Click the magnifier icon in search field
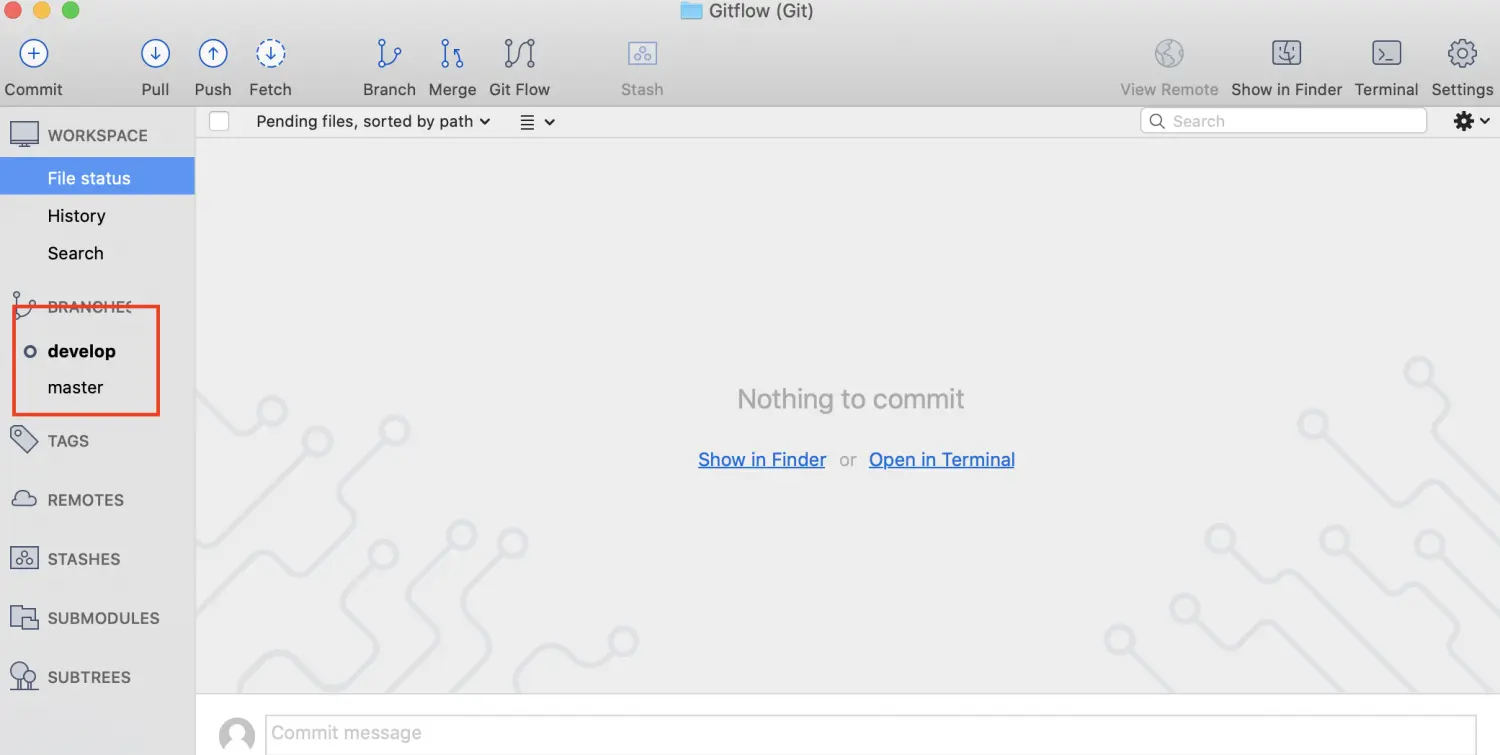1500x755 pixels. [x=1157, y=121]
